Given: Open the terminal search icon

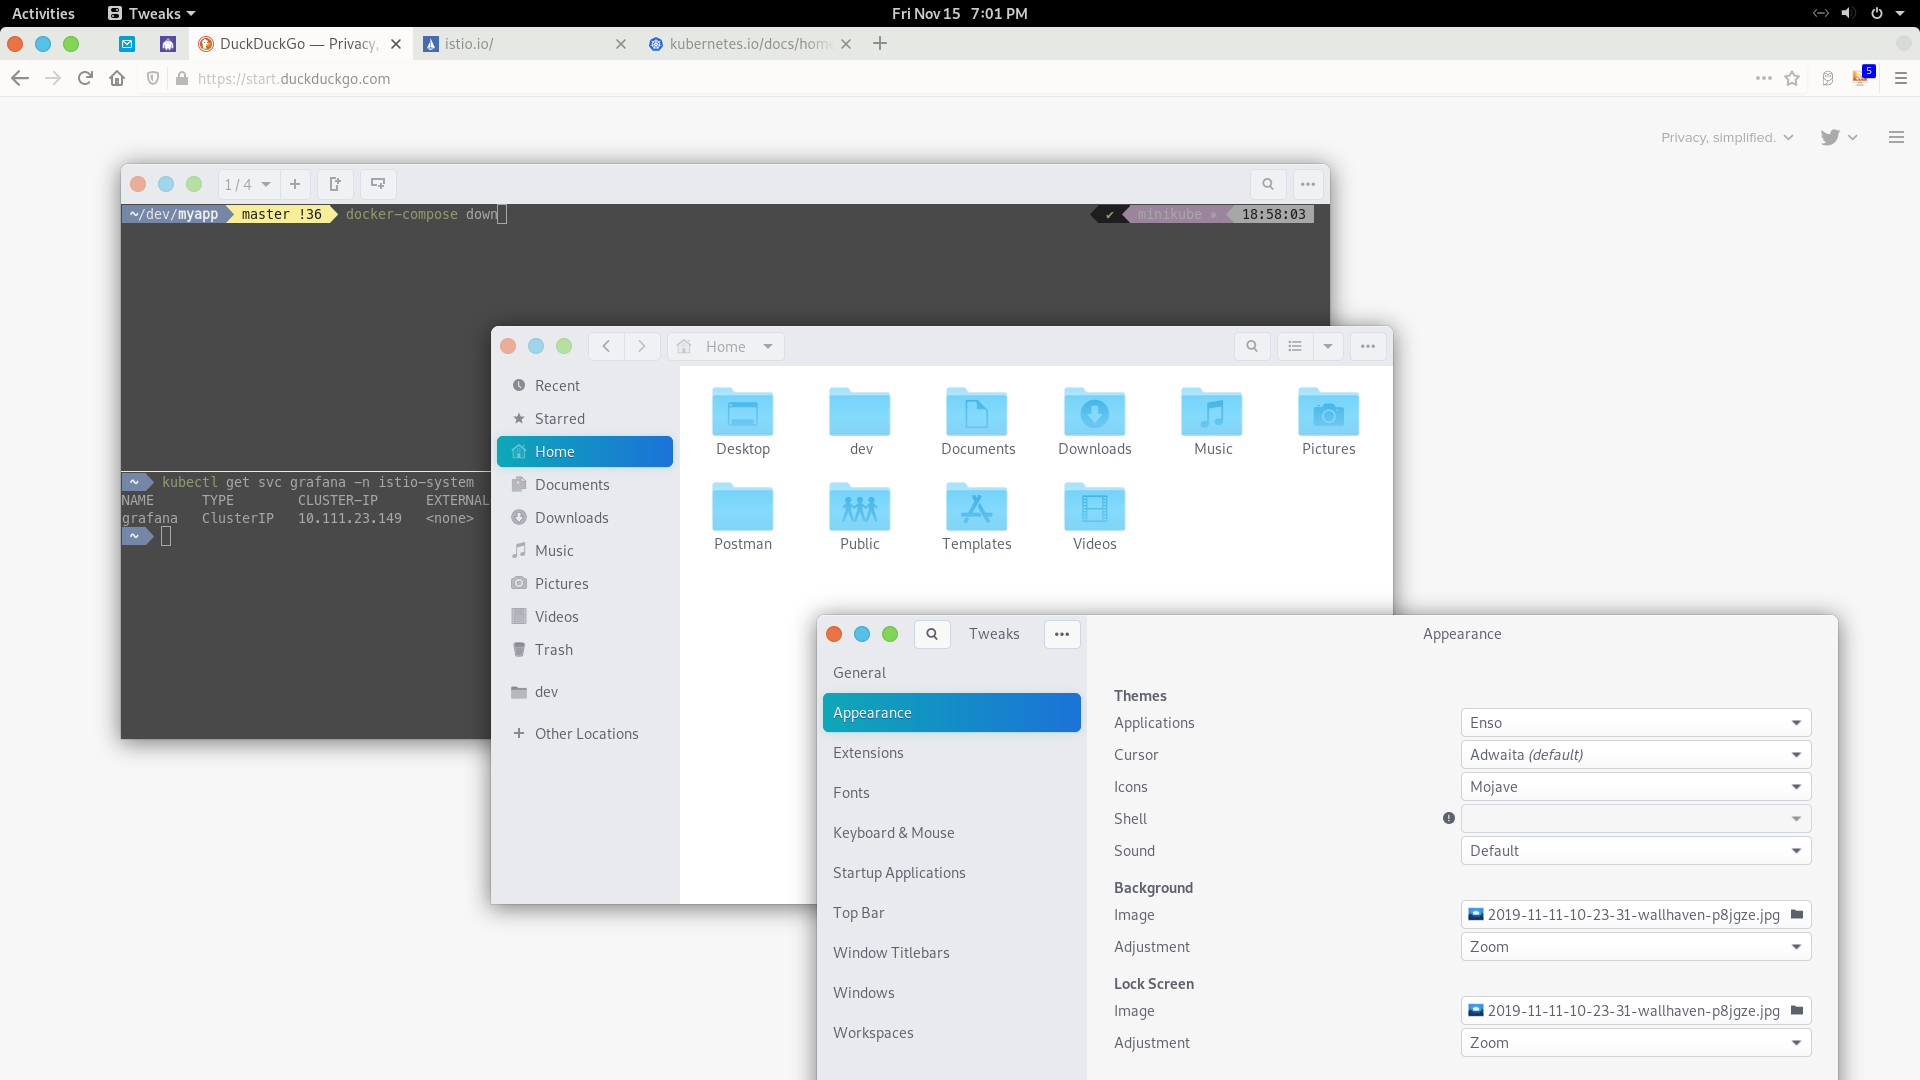Looking at the screenshot, I should pos(1267,184).
